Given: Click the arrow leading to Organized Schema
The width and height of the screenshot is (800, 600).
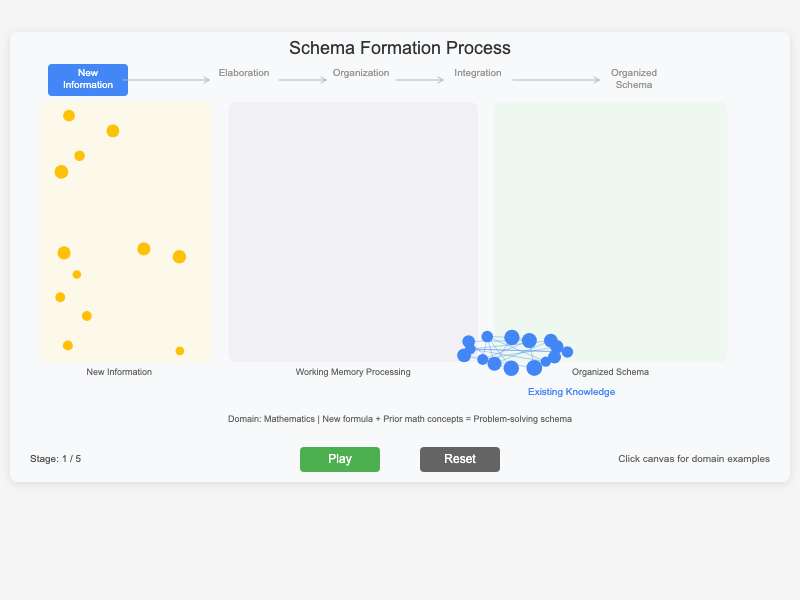Looking at the screenshot, I should point(555,78).
